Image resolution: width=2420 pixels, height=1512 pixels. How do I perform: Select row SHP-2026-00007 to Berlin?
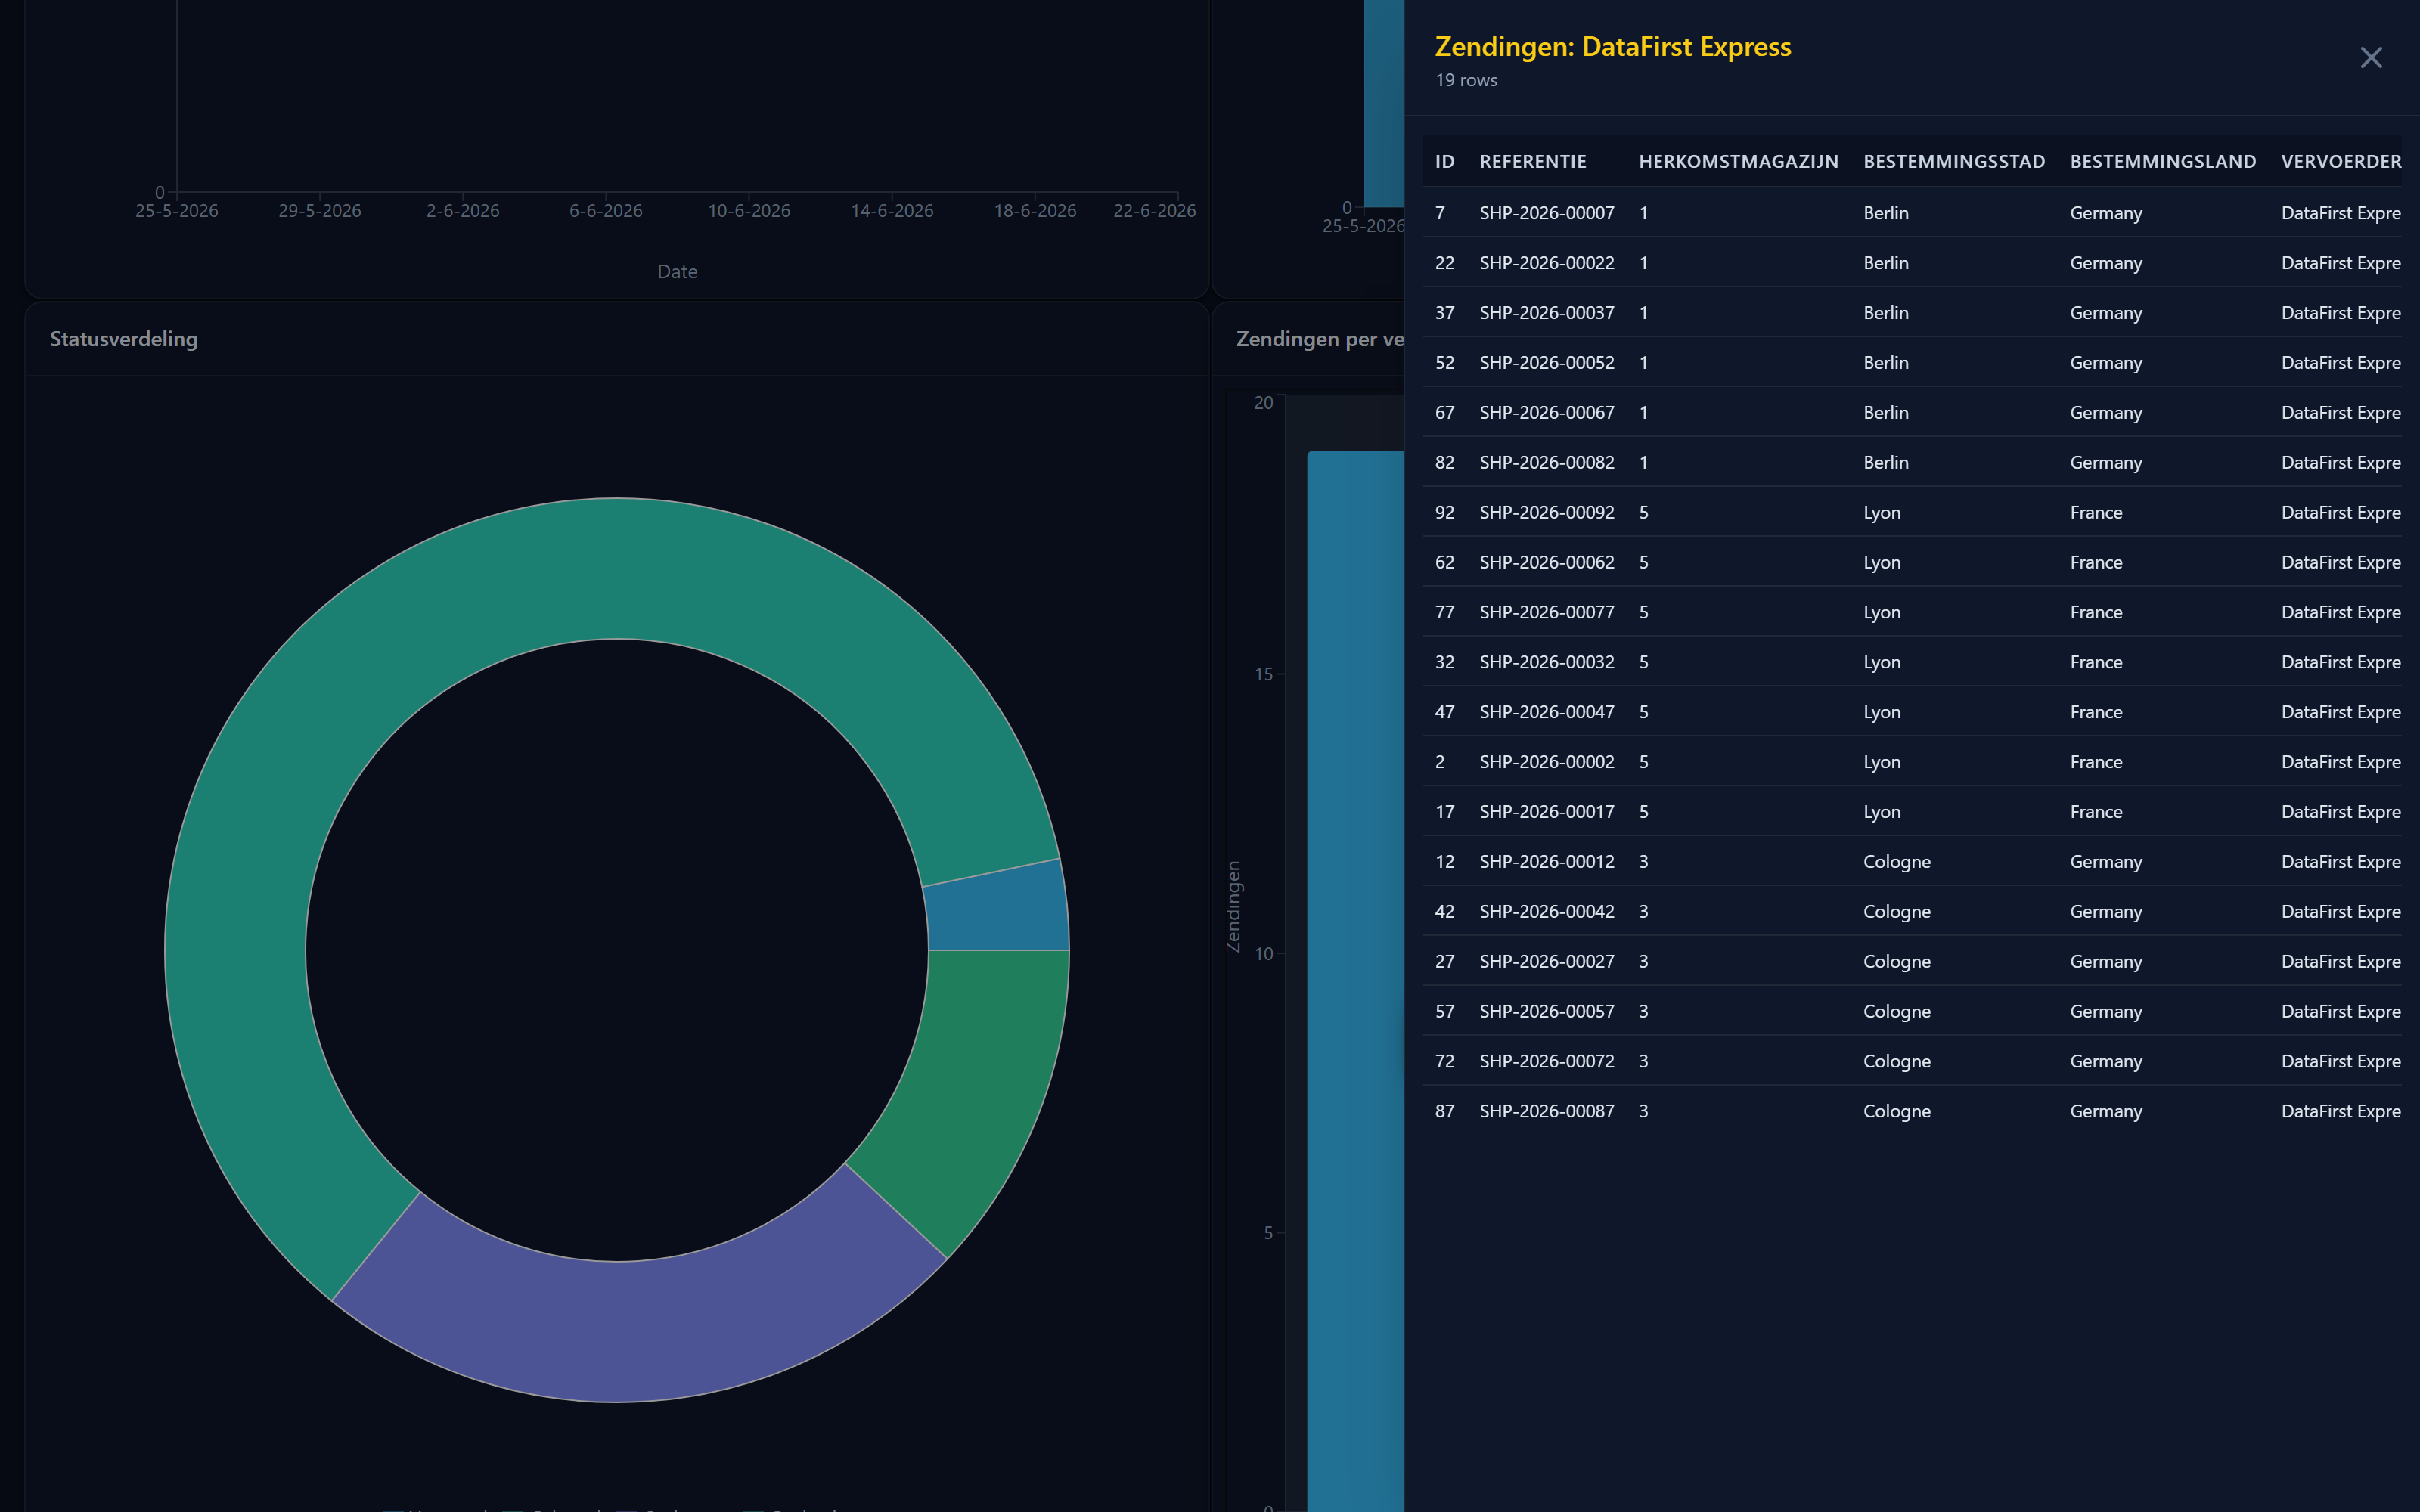pyautogui.click(x=1911, y=212)
